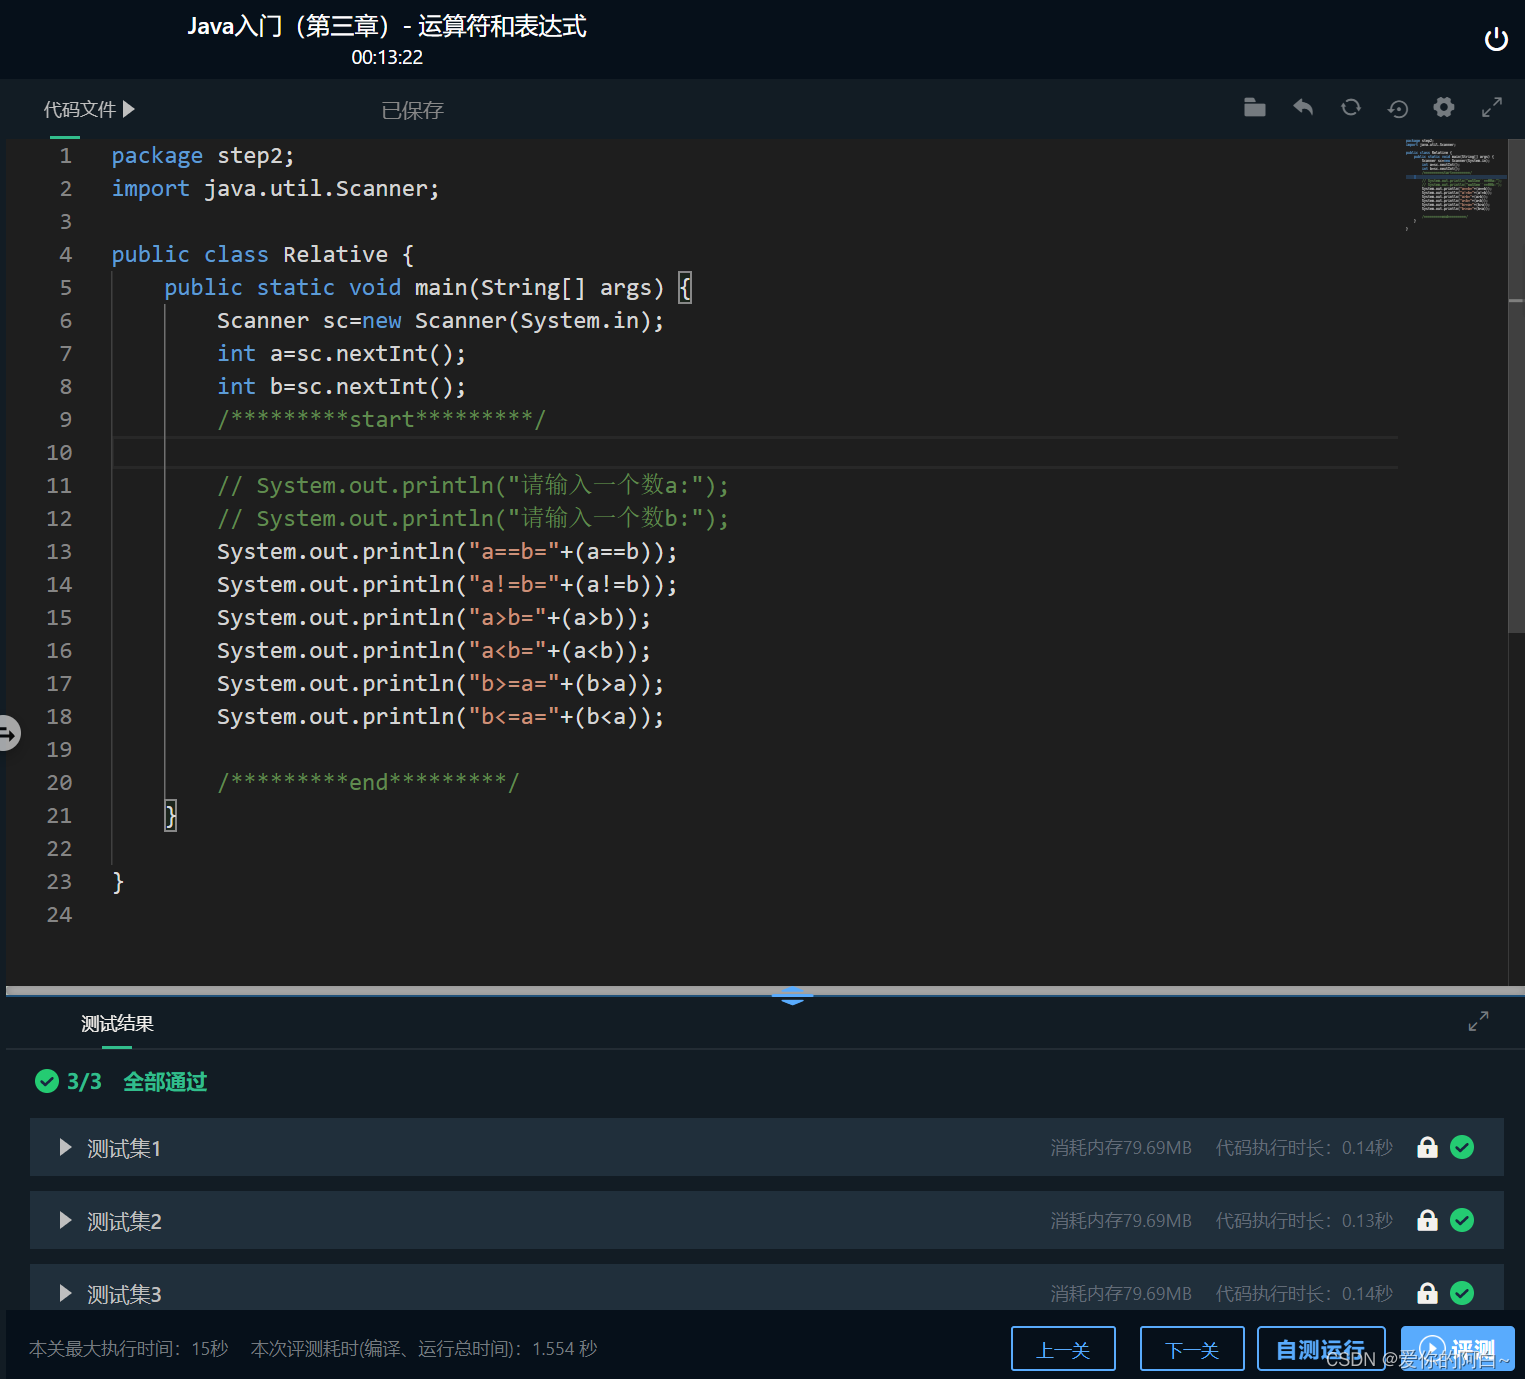Click the reset code refresh icon
Screen dimensions: 1525x1379
[1350, 107]
